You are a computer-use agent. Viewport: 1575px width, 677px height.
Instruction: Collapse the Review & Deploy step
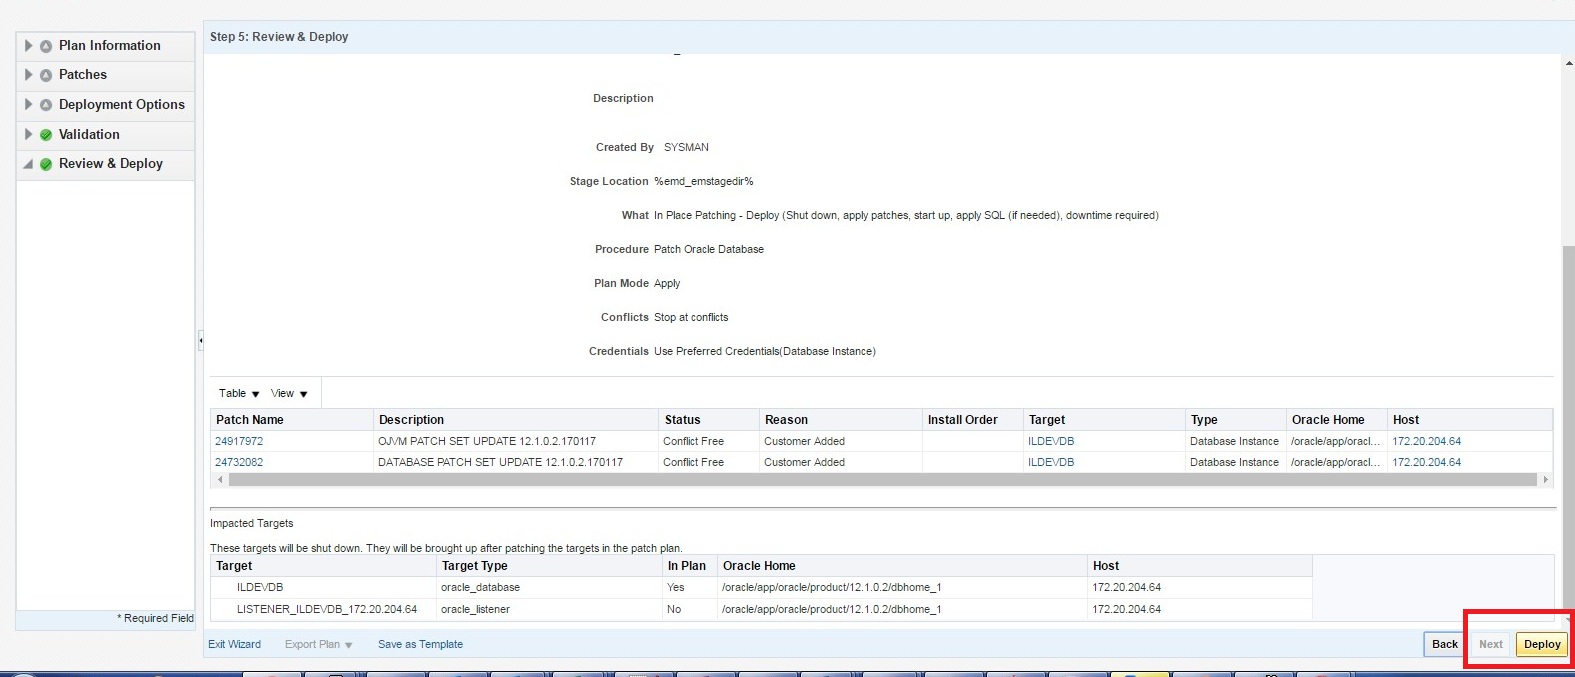28,164
